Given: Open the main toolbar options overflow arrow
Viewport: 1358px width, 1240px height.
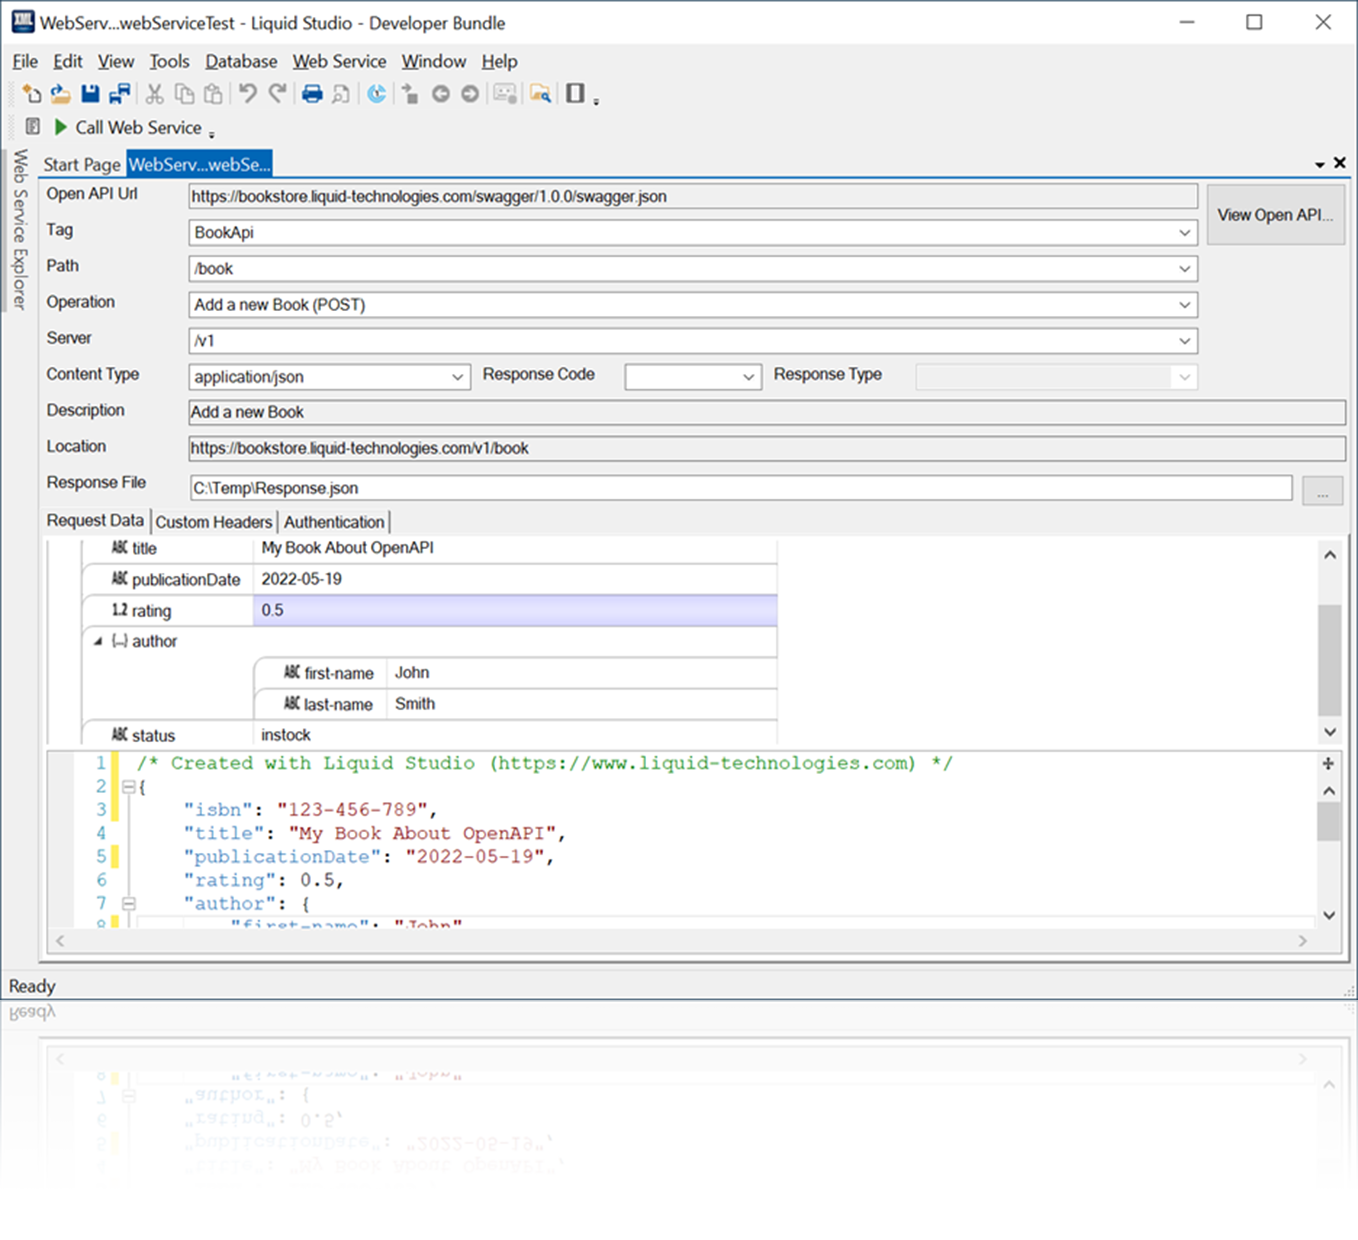Looking at the screenshot, I should point(596,101).
